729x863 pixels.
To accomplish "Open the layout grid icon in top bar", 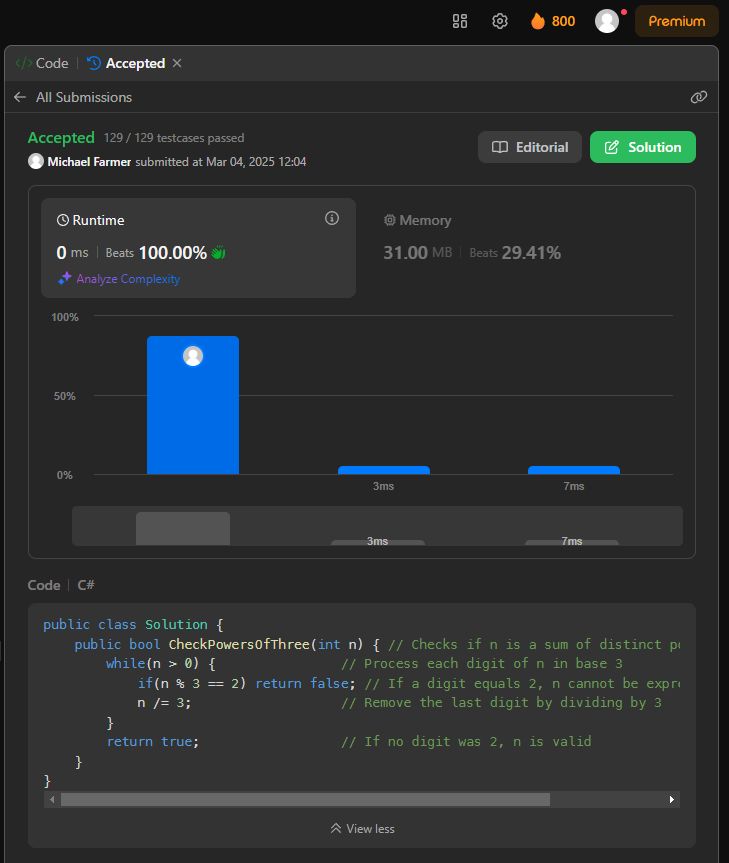I will click(x=459, y=21).
